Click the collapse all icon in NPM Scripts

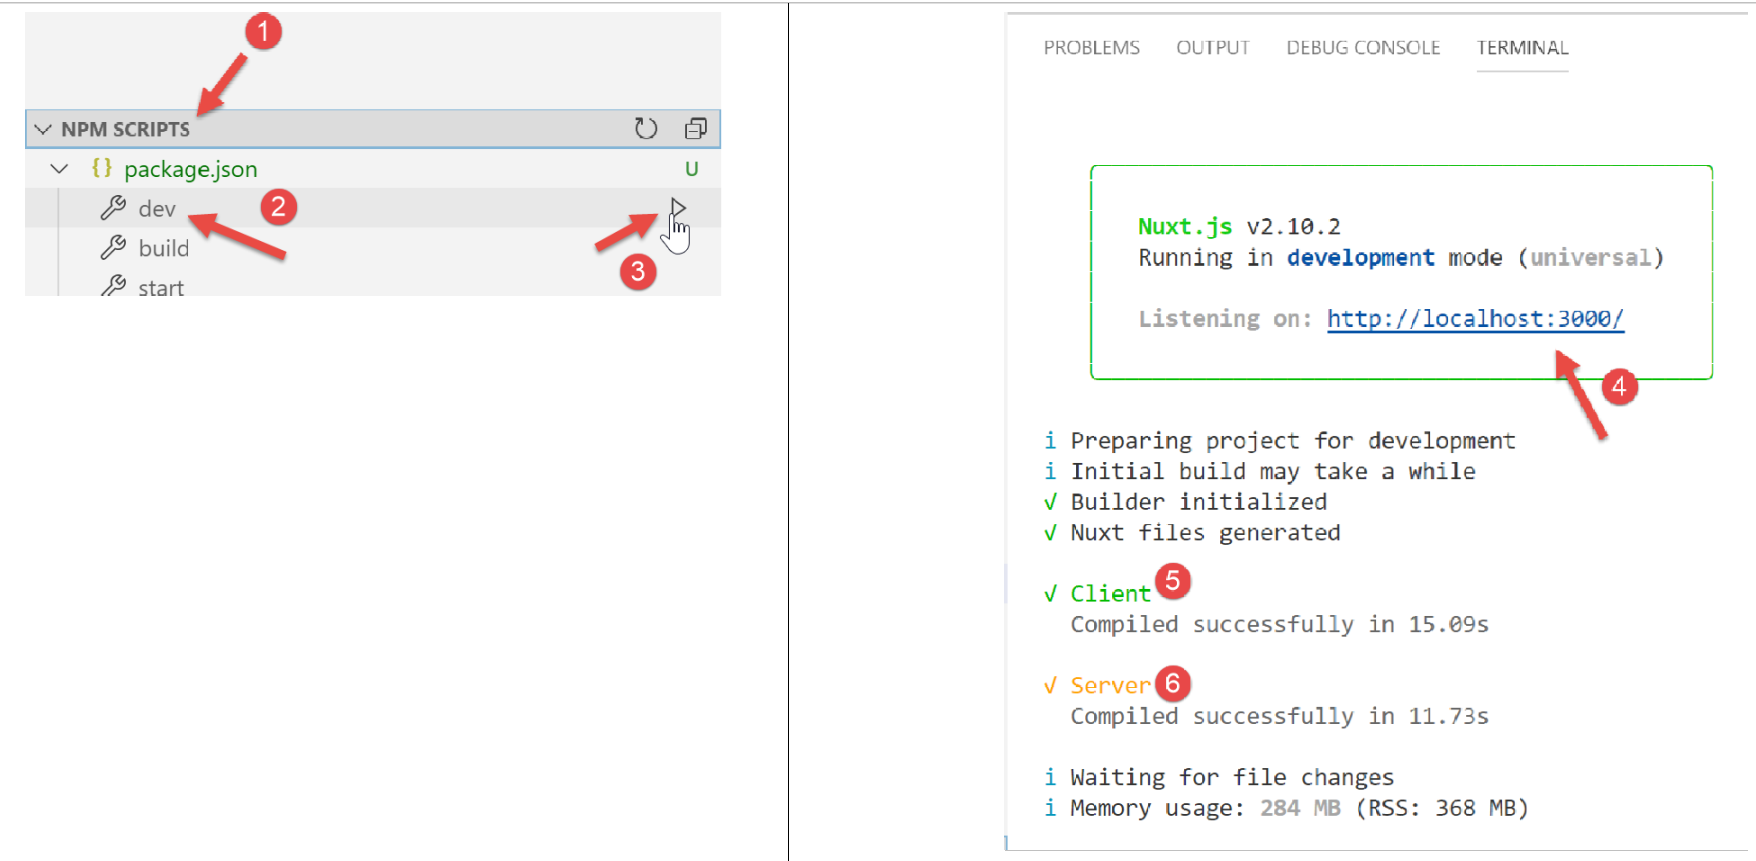point(695,128)
